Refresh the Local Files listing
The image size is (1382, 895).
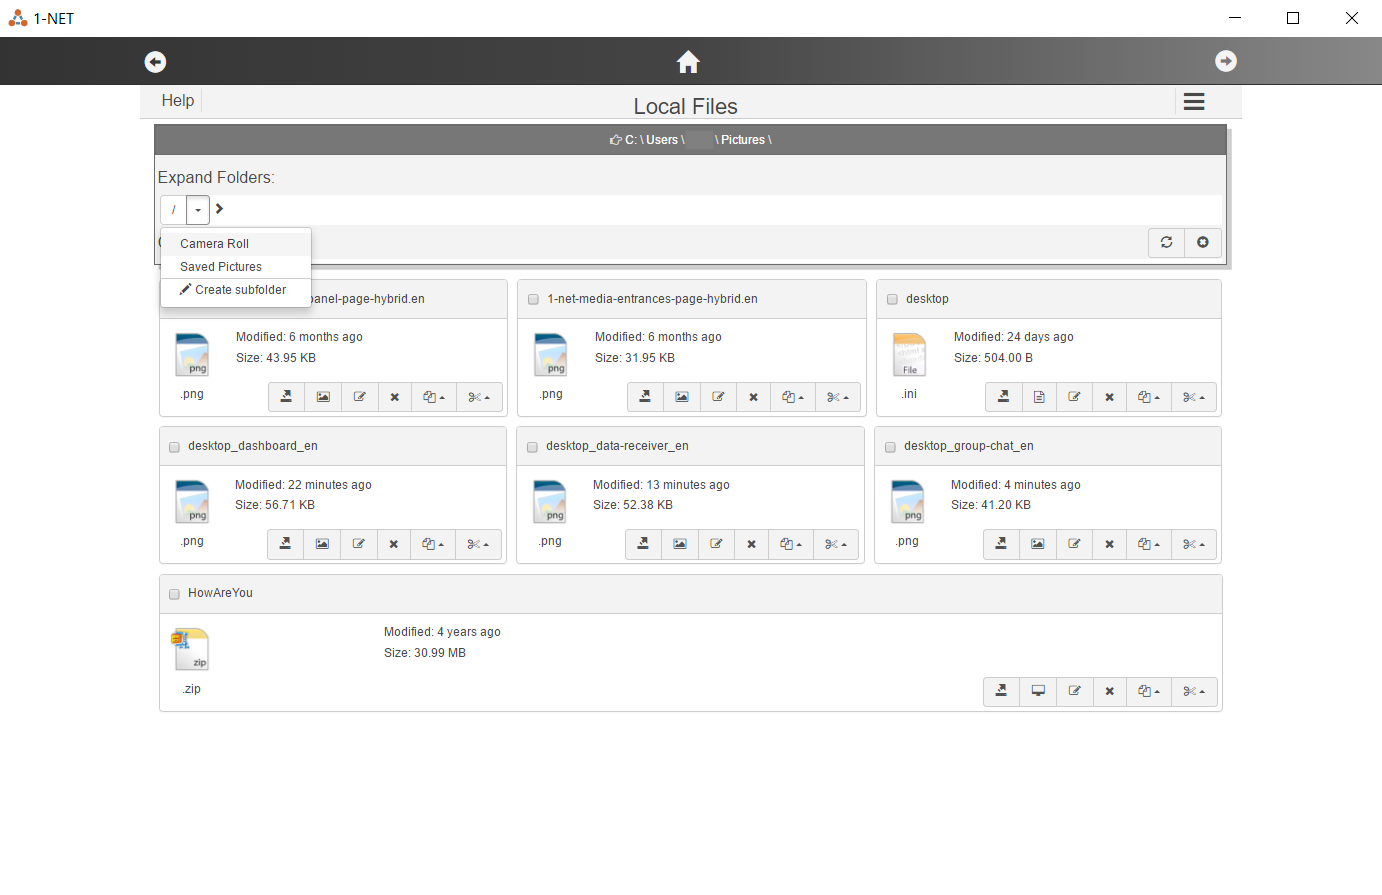[1166, 243]
